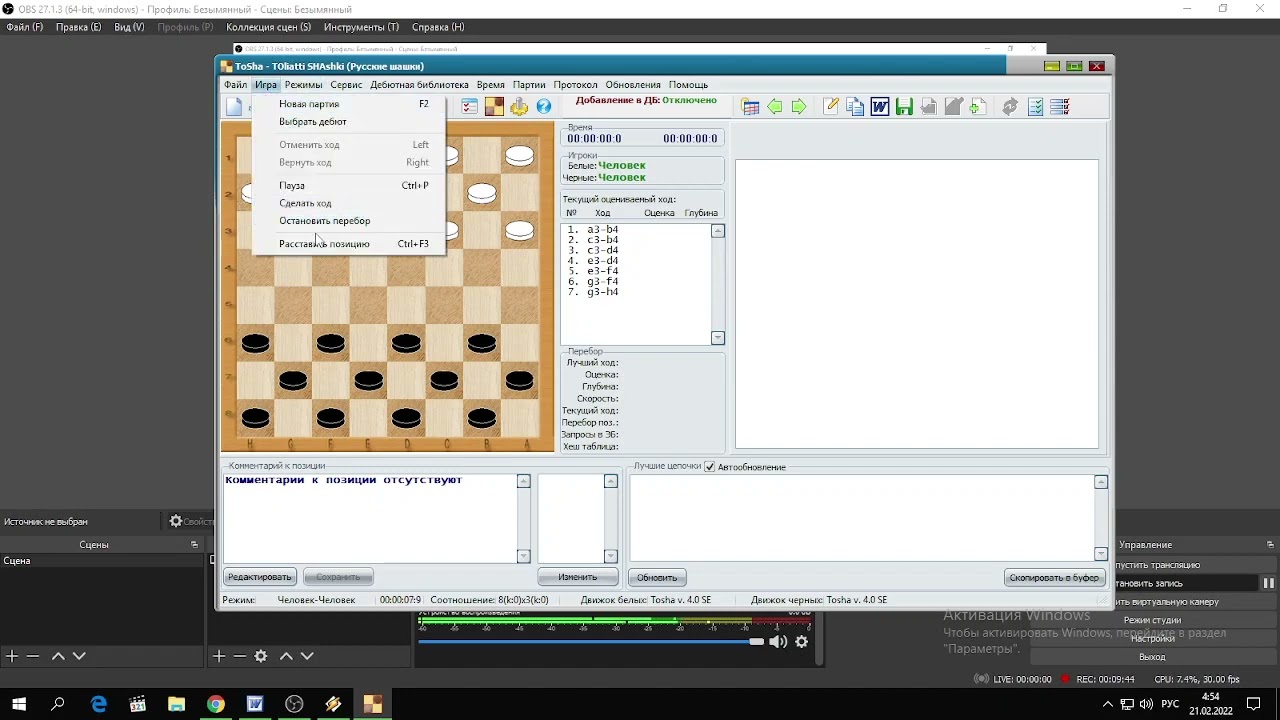Add a source with the OBS sources plus icon
1280x720 pixels.
coord(219,656)
